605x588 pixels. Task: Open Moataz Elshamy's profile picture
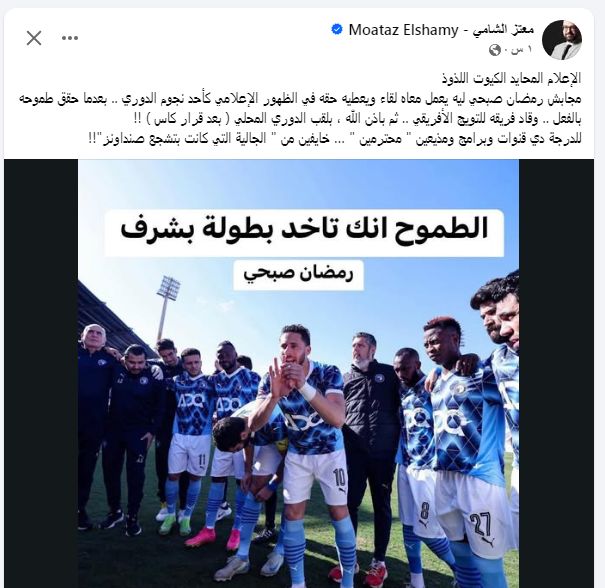pyautogui.click(x=562, y=40)
